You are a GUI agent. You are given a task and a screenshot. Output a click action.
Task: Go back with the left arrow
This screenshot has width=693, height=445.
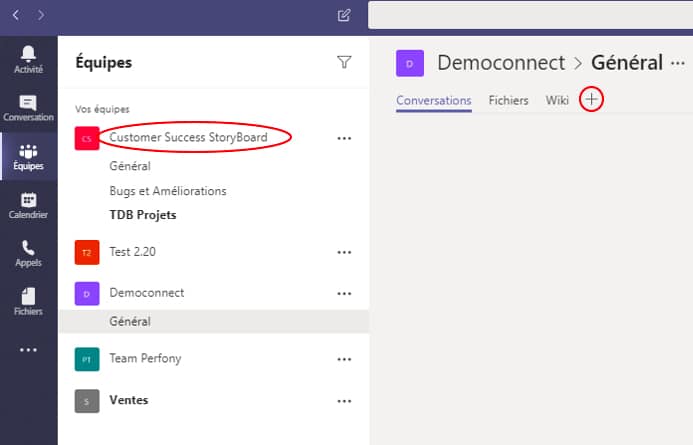tap(16, 15)
